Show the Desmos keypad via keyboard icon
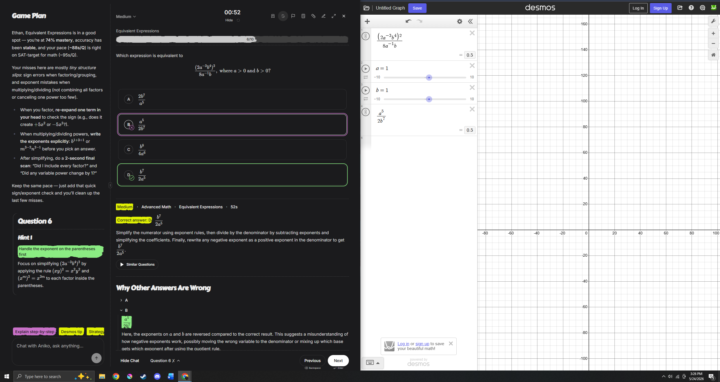 tap(372, 363)
